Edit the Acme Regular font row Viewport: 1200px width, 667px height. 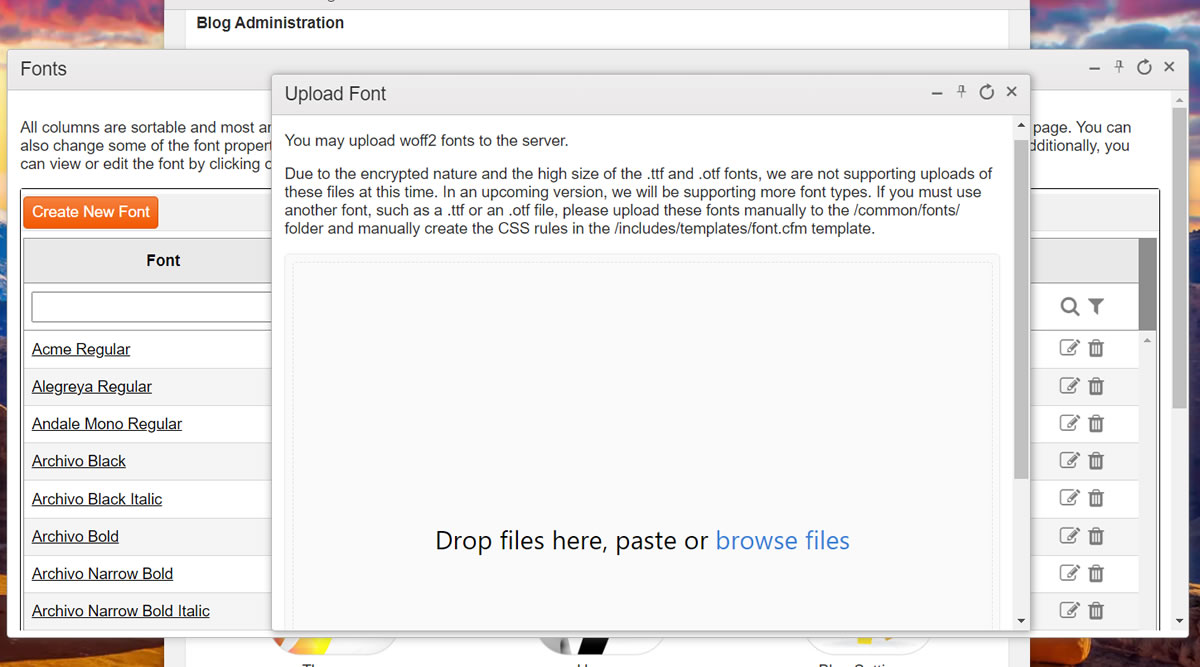click(x=1069, y=348)
